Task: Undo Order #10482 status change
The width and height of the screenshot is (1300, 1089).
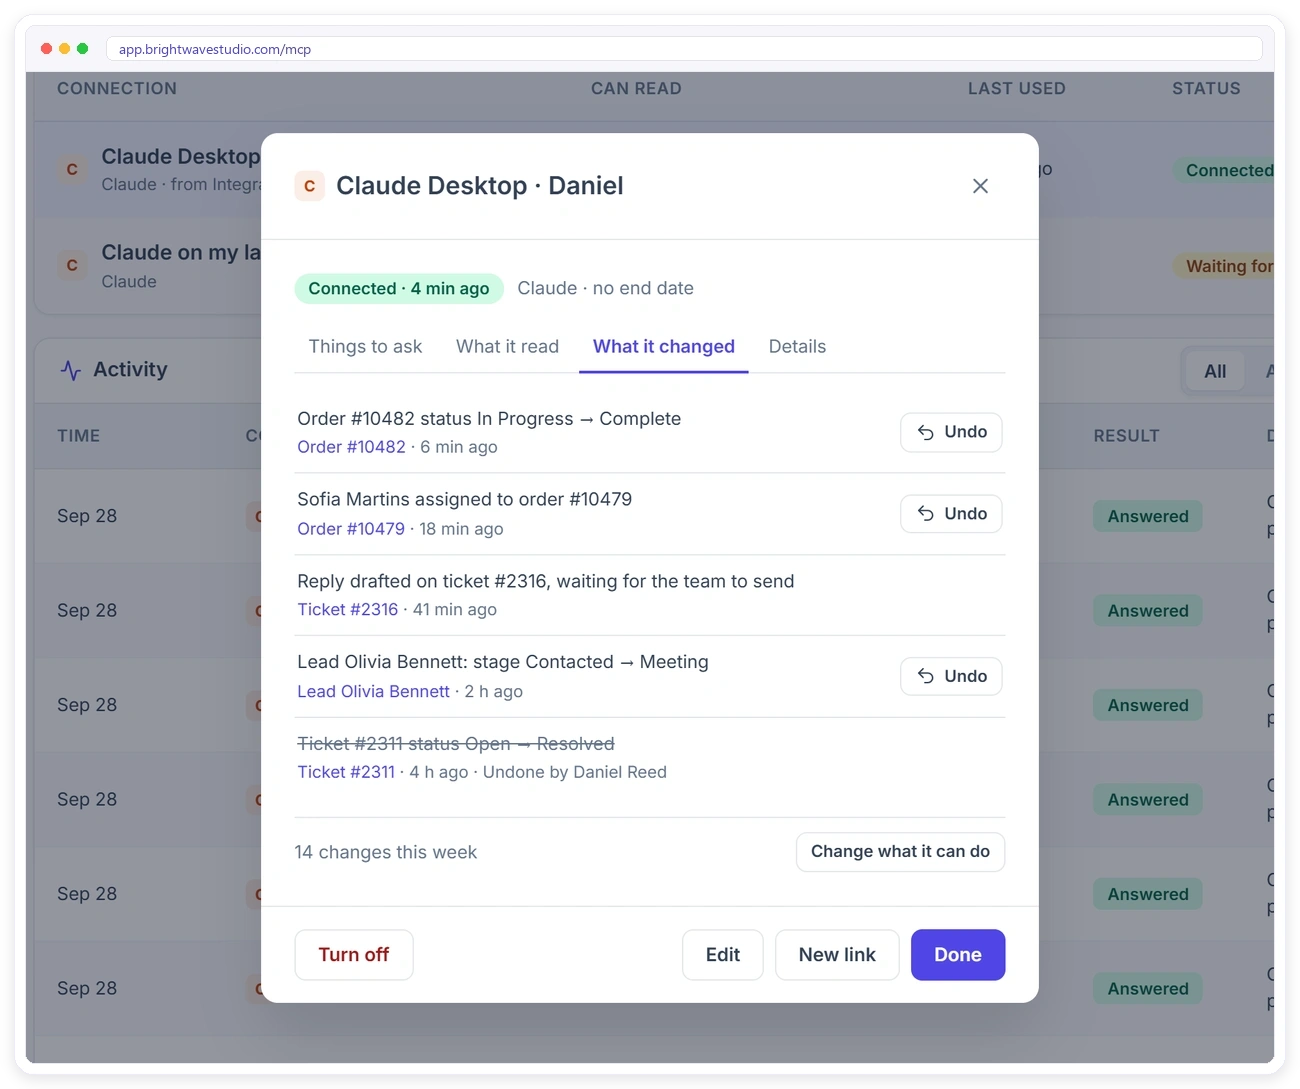Action: pos(951,432)
